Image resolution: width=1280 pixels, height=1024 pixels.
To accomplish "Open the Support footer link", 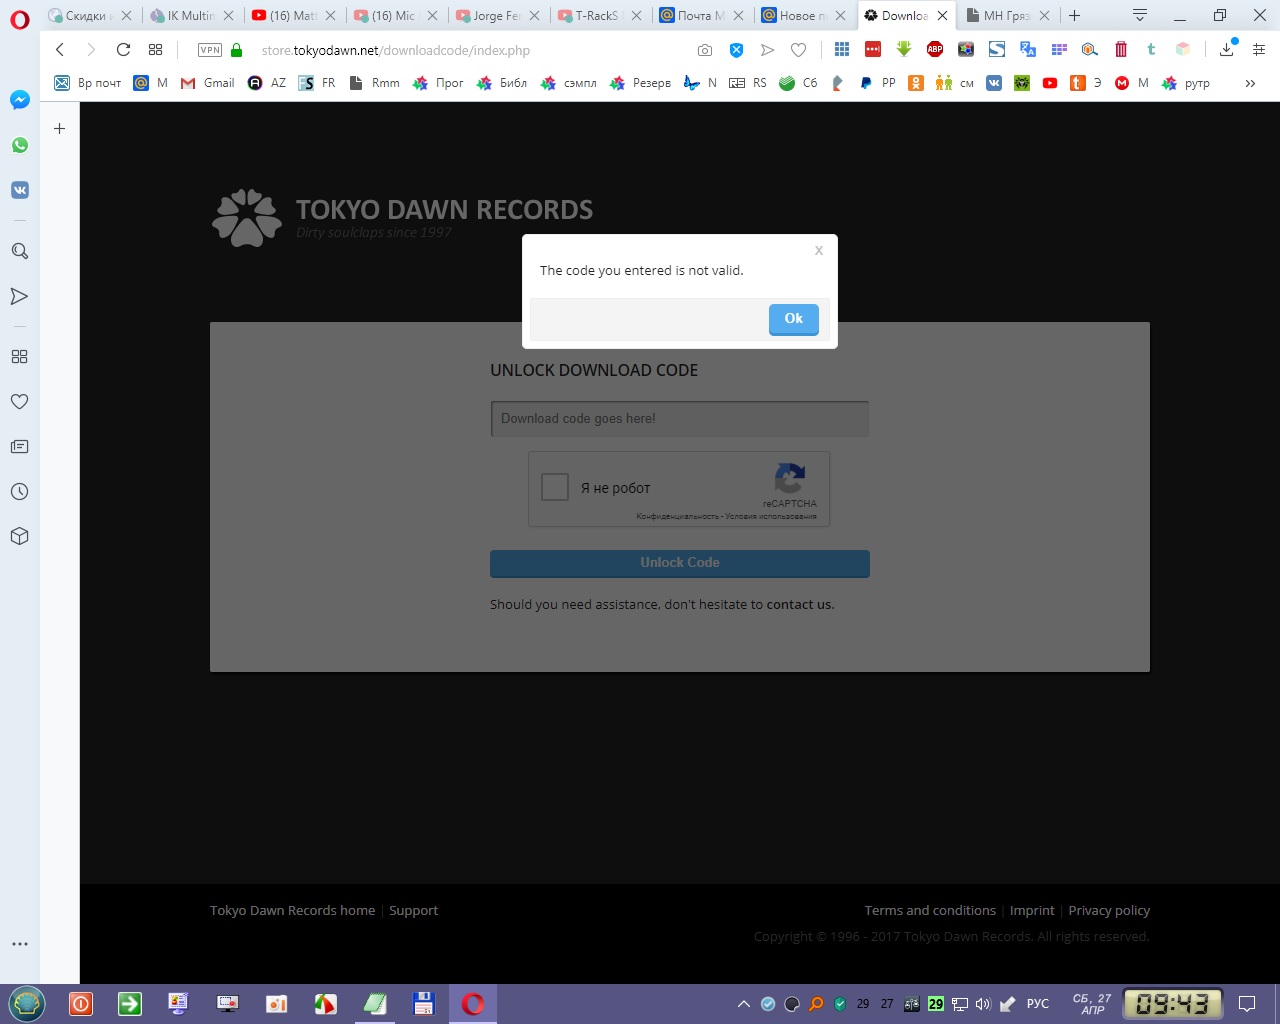I will 414,911.
